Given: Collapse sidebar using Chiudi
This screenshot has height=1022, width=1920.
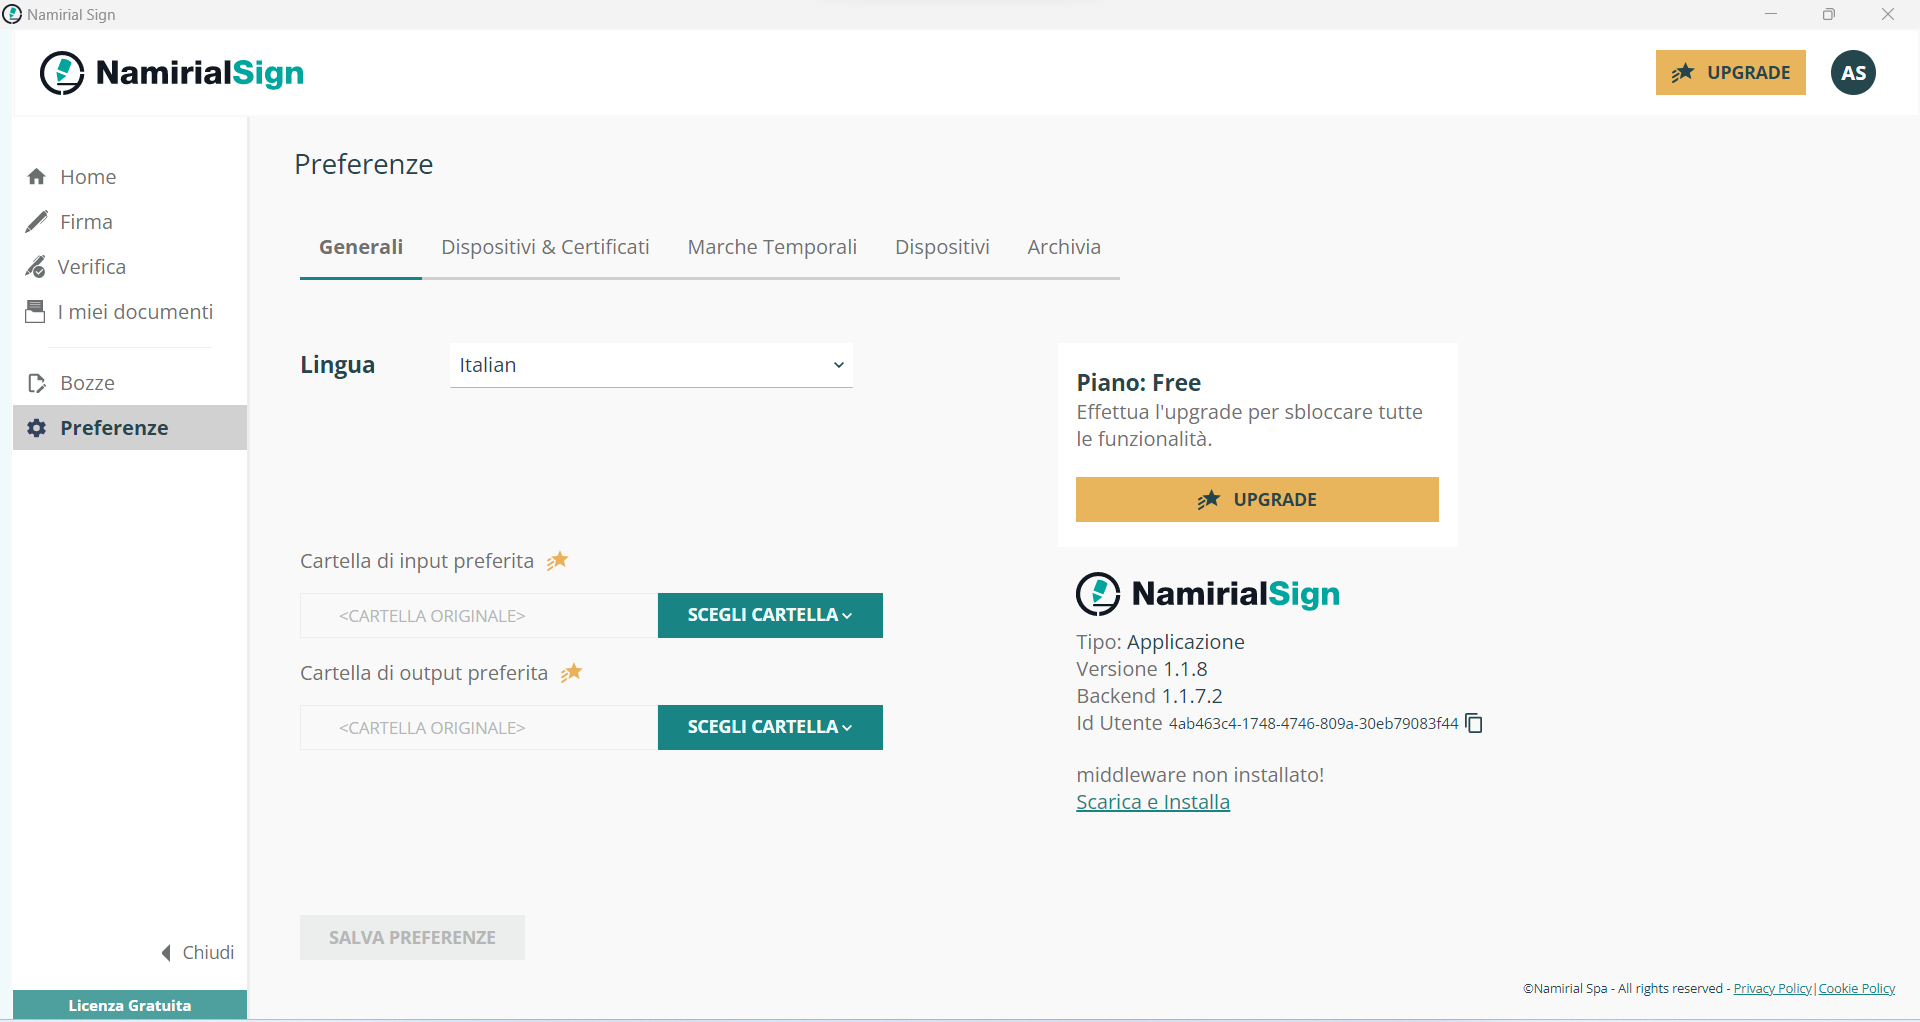Looking at the screenshot, I should [197, 952].
